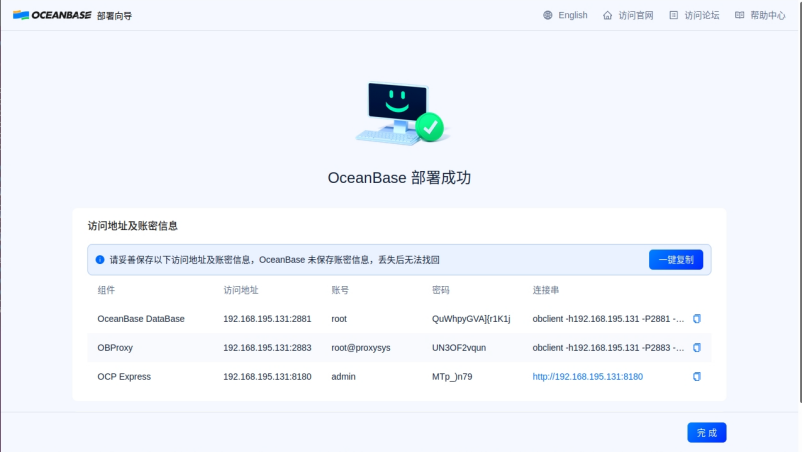Click the OBProxy component name
This screenshot has height=453, width=802.
point(115,348)
